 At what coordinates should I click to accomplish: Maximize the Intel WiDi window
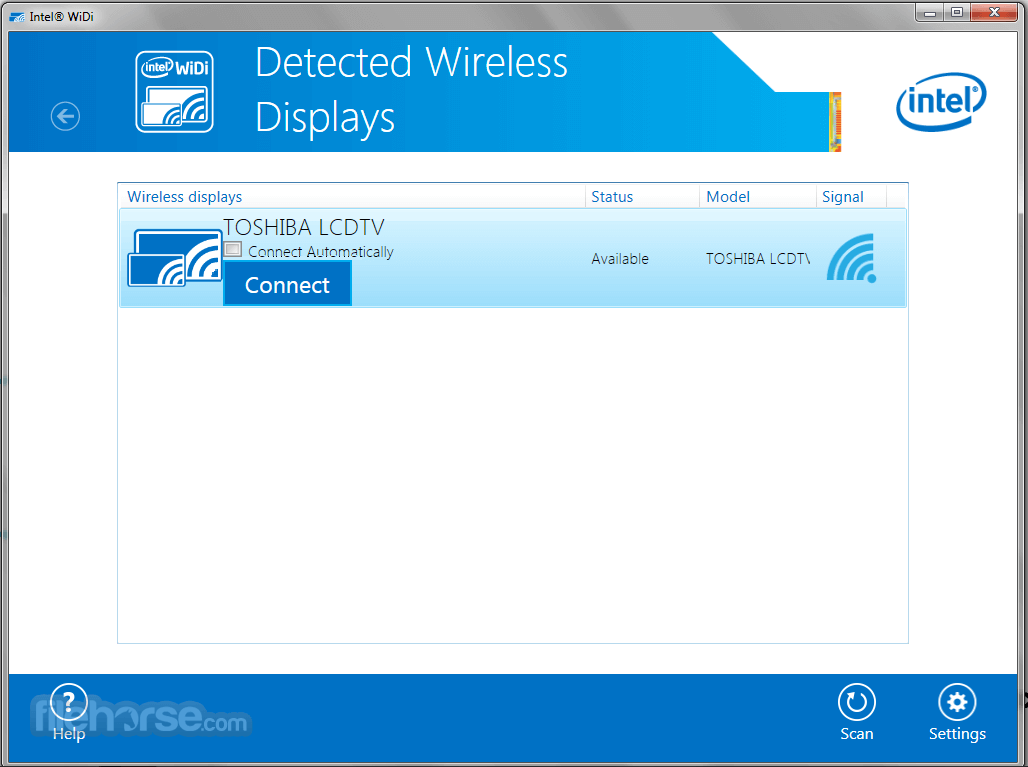[957, 12]
